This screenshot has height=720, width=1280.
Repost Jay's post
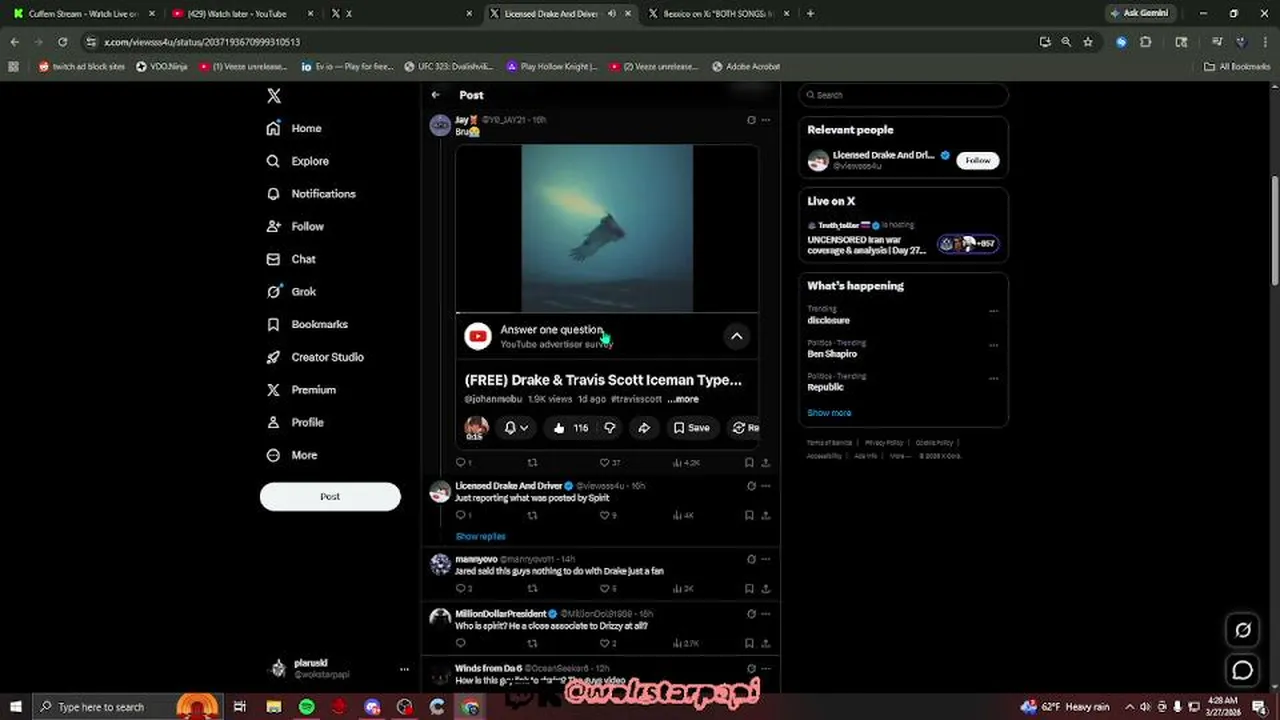pyautogui.click(x=532, y=462)
